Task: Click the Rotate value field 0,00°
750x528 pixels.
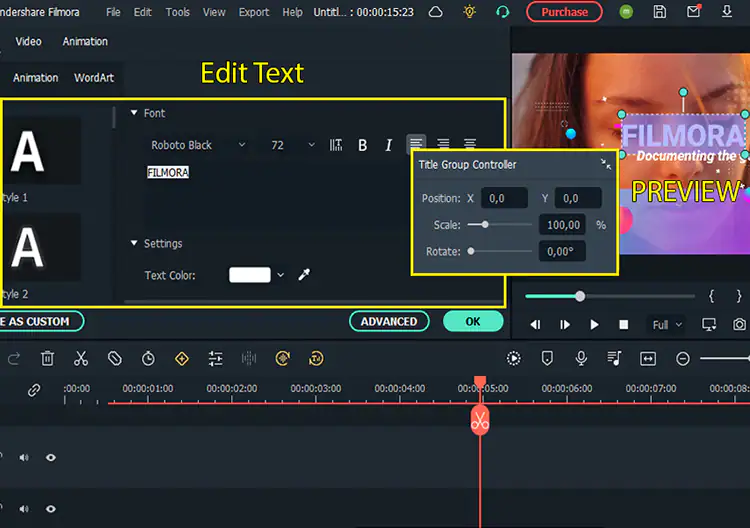Action: pos(562,251)
